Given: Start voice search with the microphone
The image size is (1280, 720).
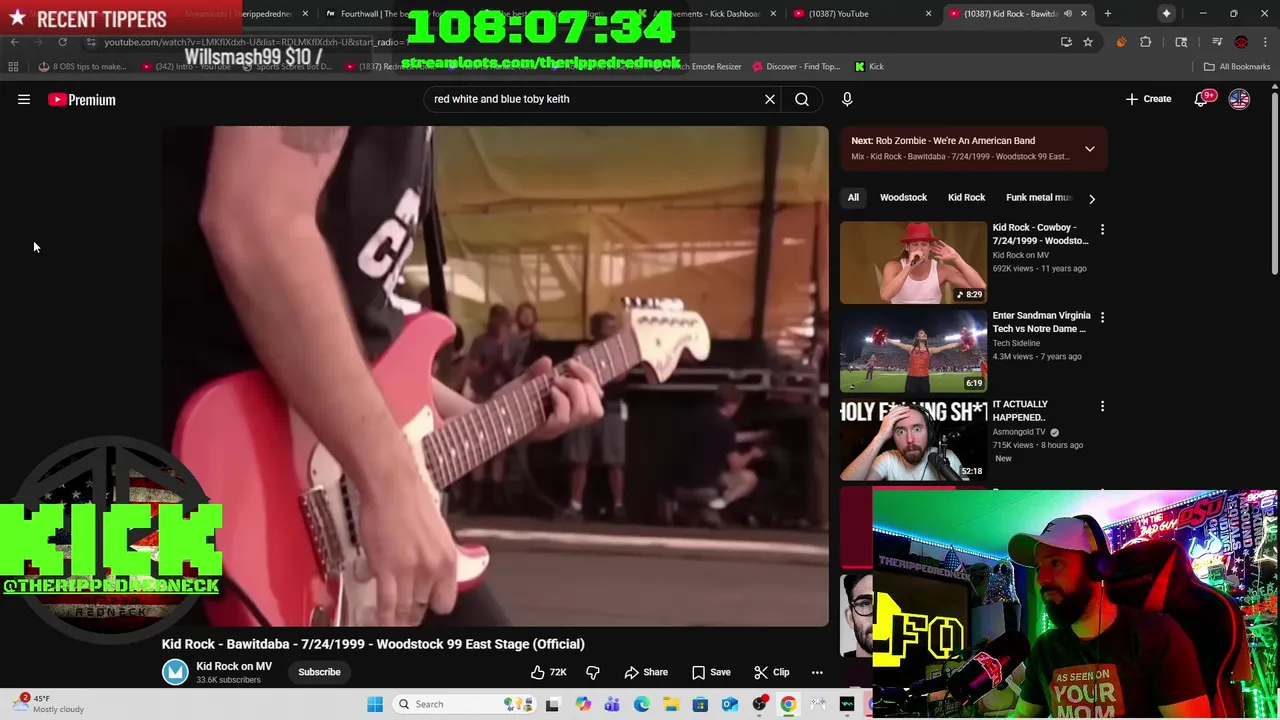Looking at the screenshot, I should pyautogui.click(x=847, y=99).
